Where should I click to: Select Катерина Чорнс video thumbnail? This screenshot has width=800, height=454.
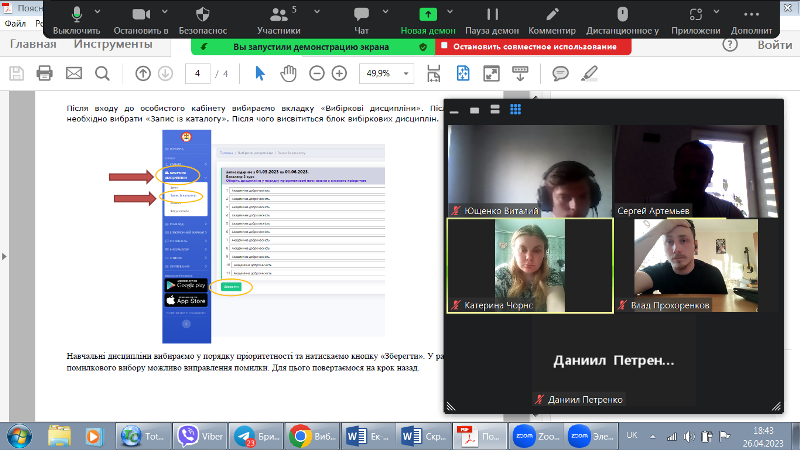(529, 264)
